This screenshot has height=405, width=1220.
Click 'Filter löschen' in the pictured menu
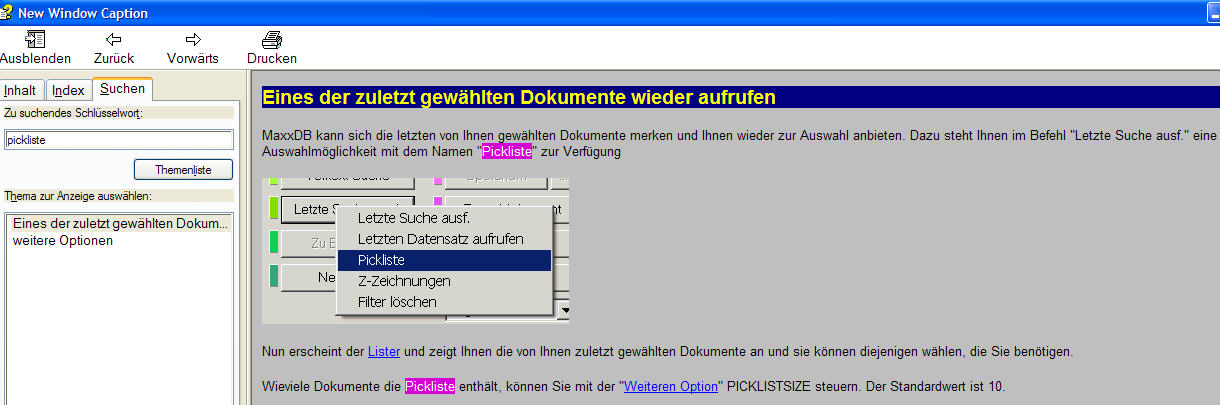pos(397,301)
